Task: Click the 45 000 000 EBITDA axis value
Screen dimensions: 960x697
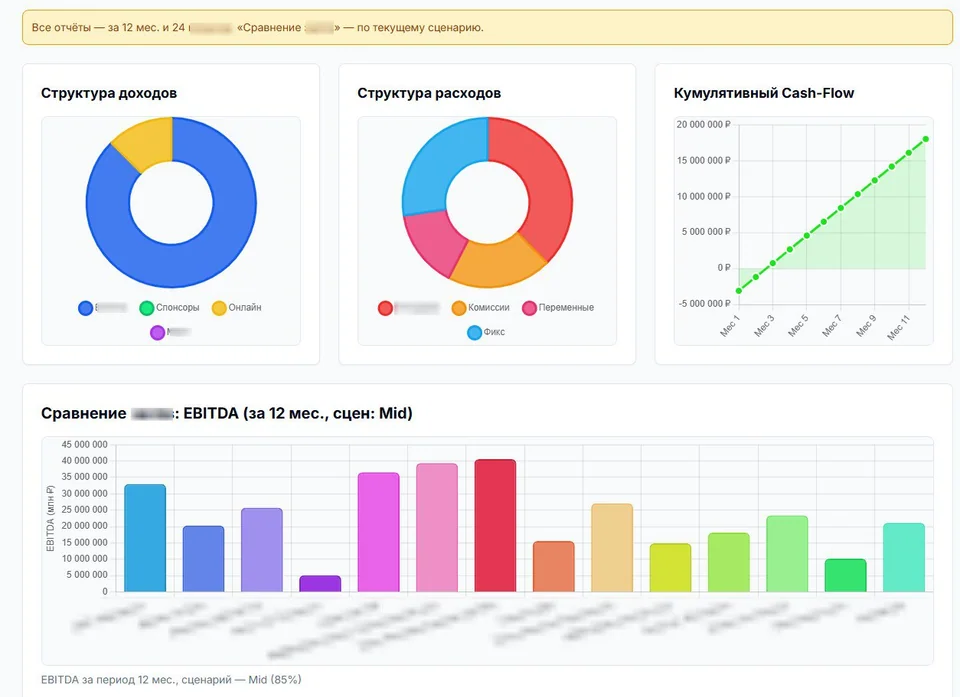Action: tap(84, 445)
